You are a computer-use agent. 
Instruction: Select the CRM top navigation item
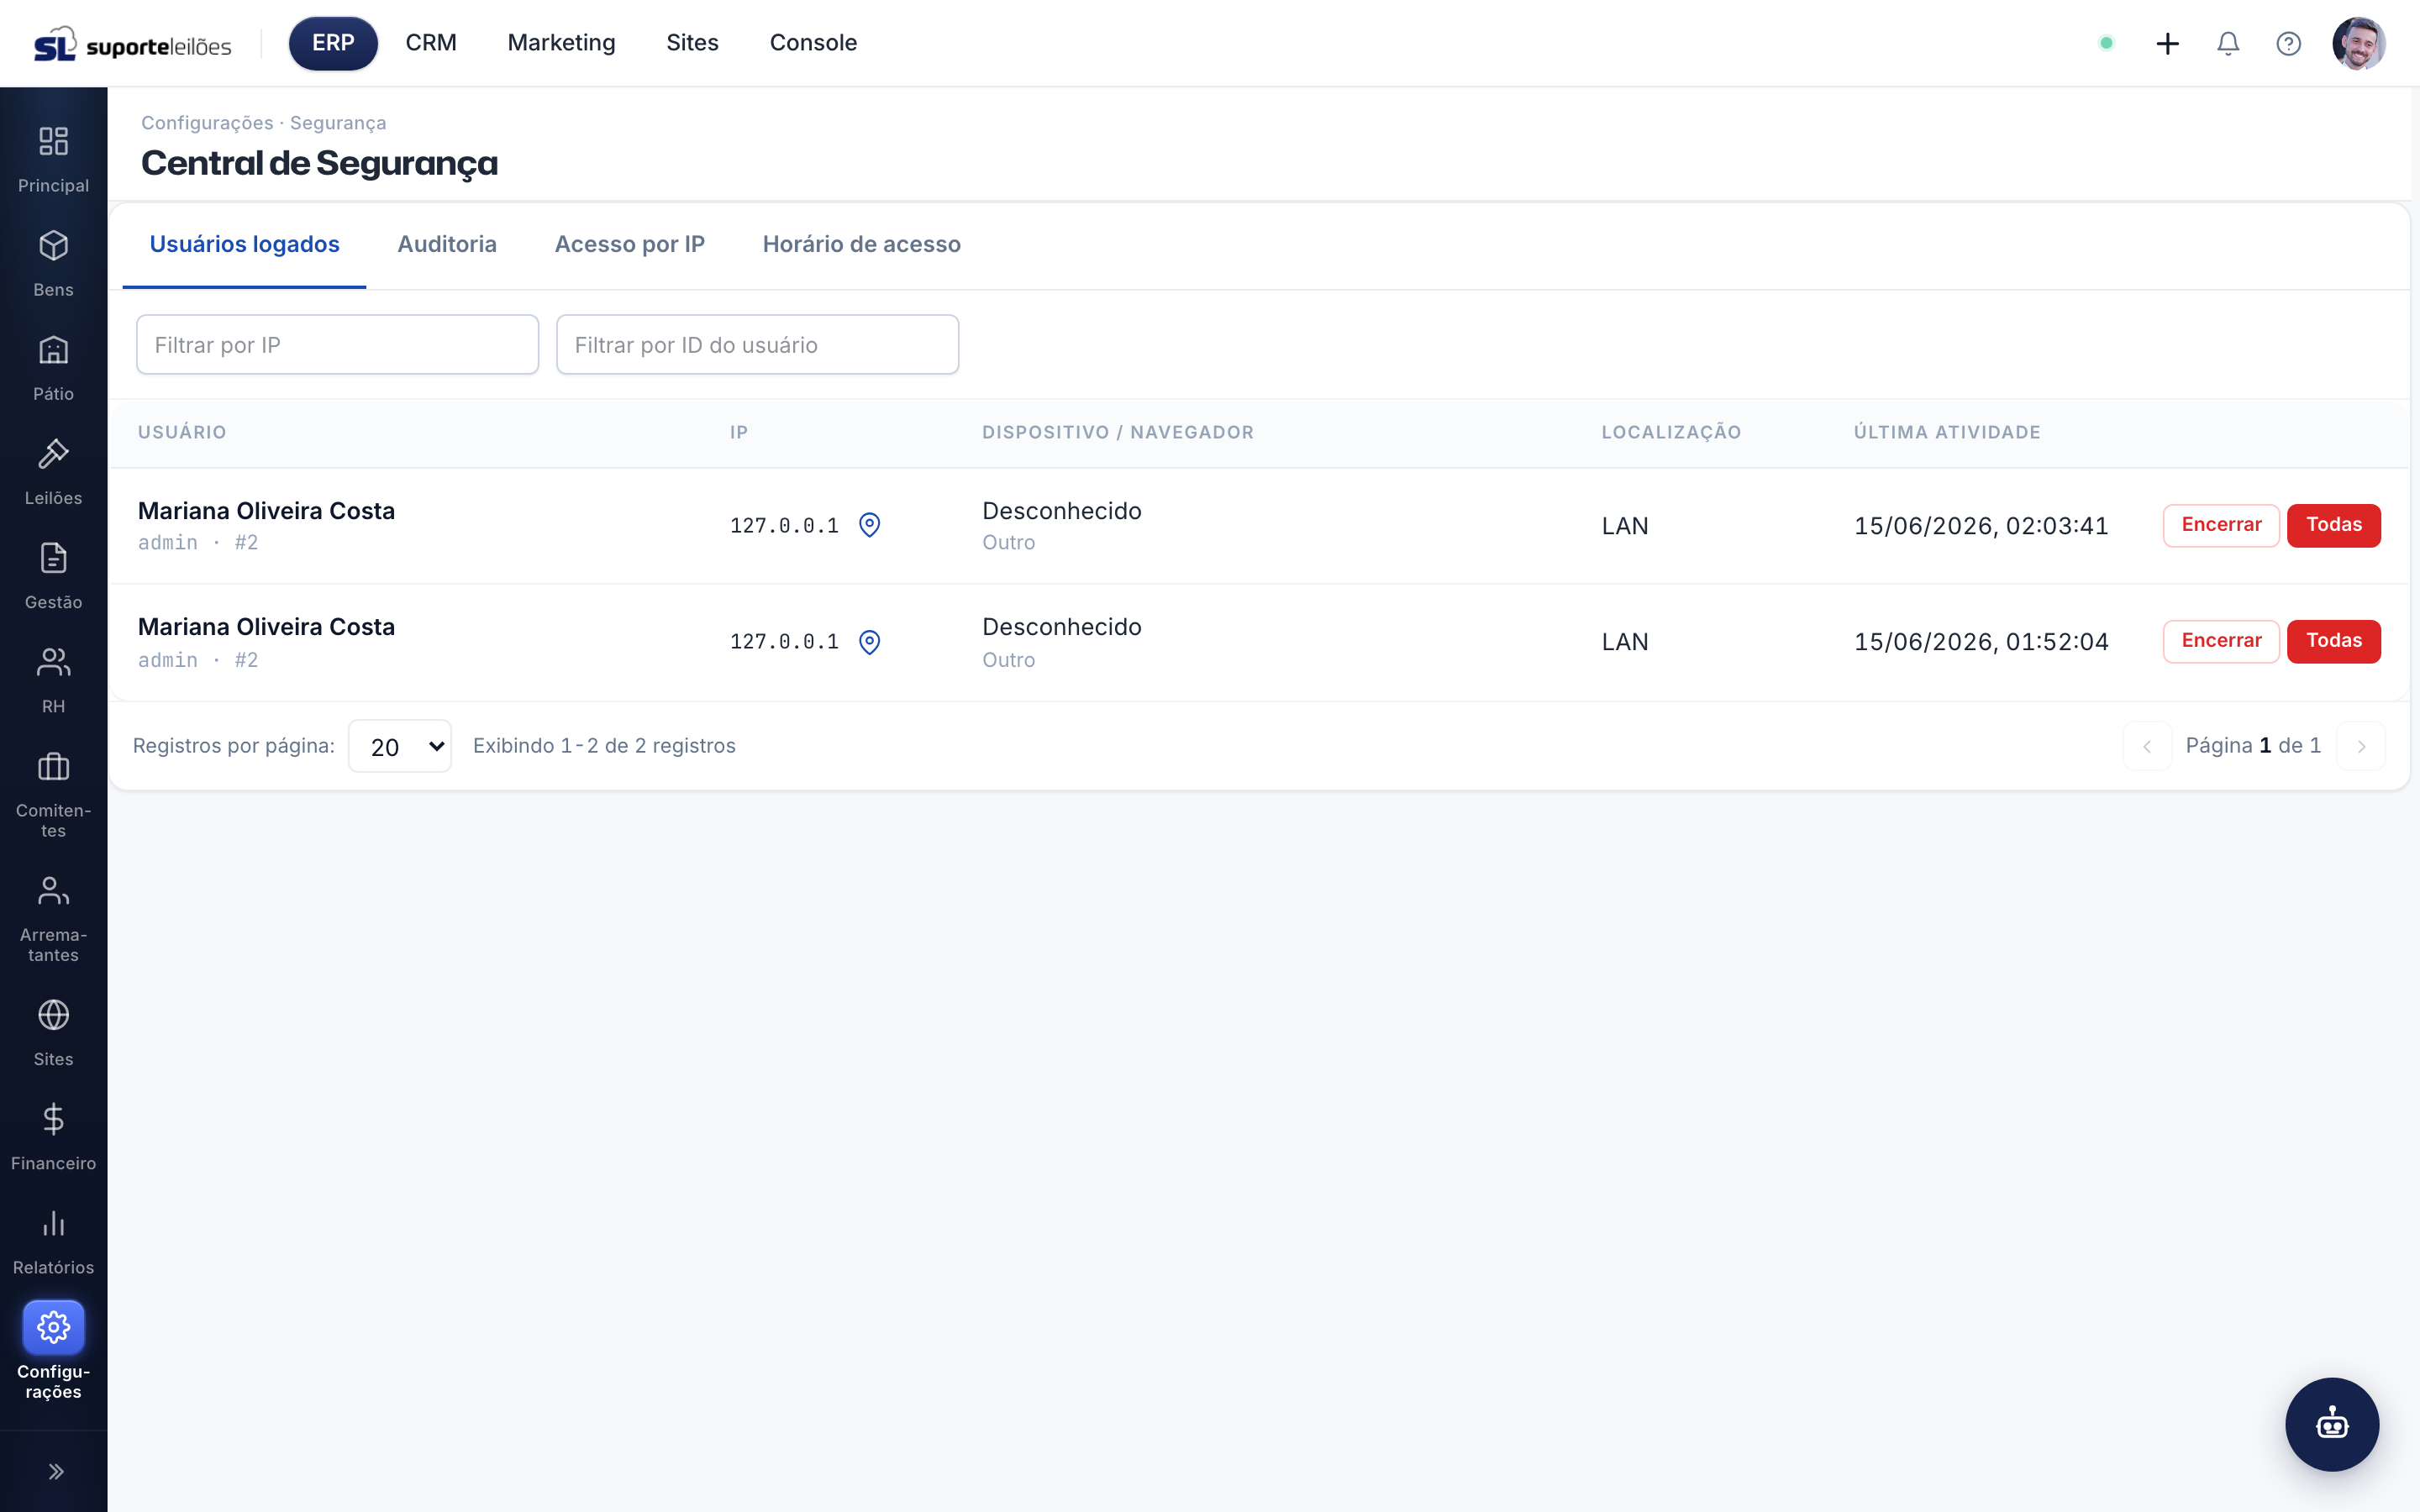point(431,43)
